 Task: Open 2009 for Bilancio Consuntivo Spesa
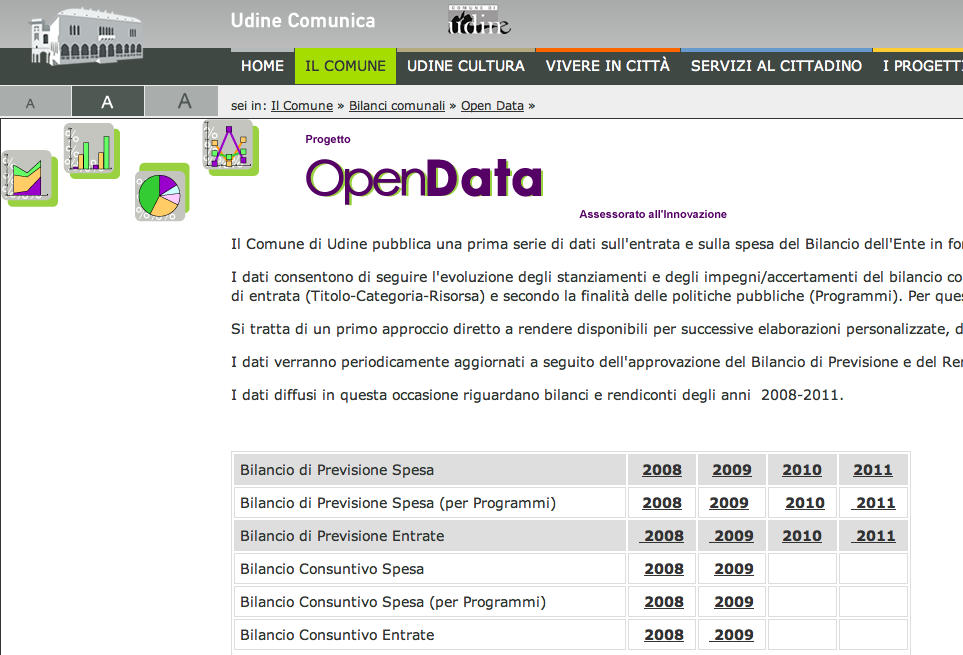[x=734, y=569]
